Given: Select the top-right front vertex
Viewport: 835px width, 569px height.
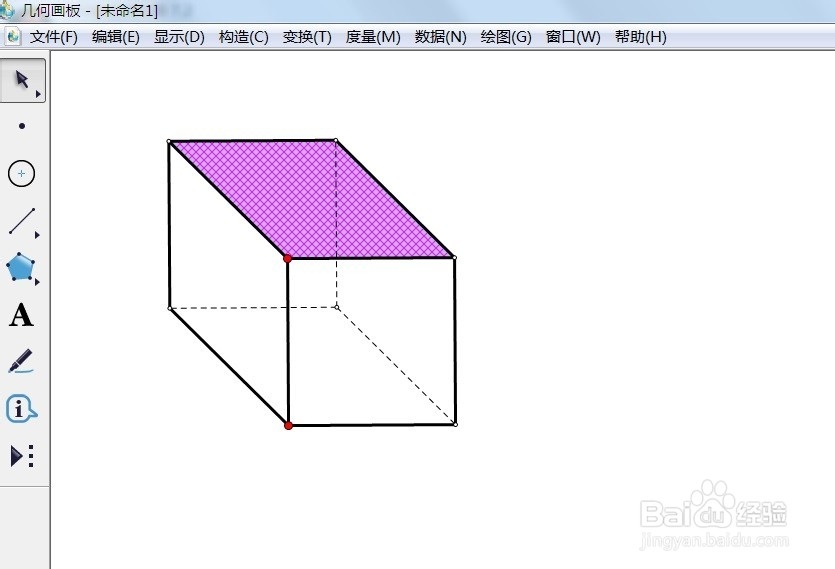Looking at the screenshot, I should (454, 258).
